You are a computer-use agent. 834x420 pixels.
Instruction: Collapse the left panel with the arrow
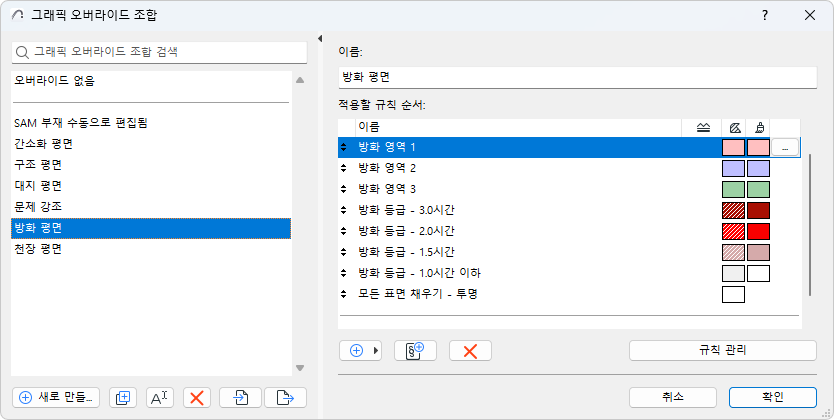(x=319, y=39)
